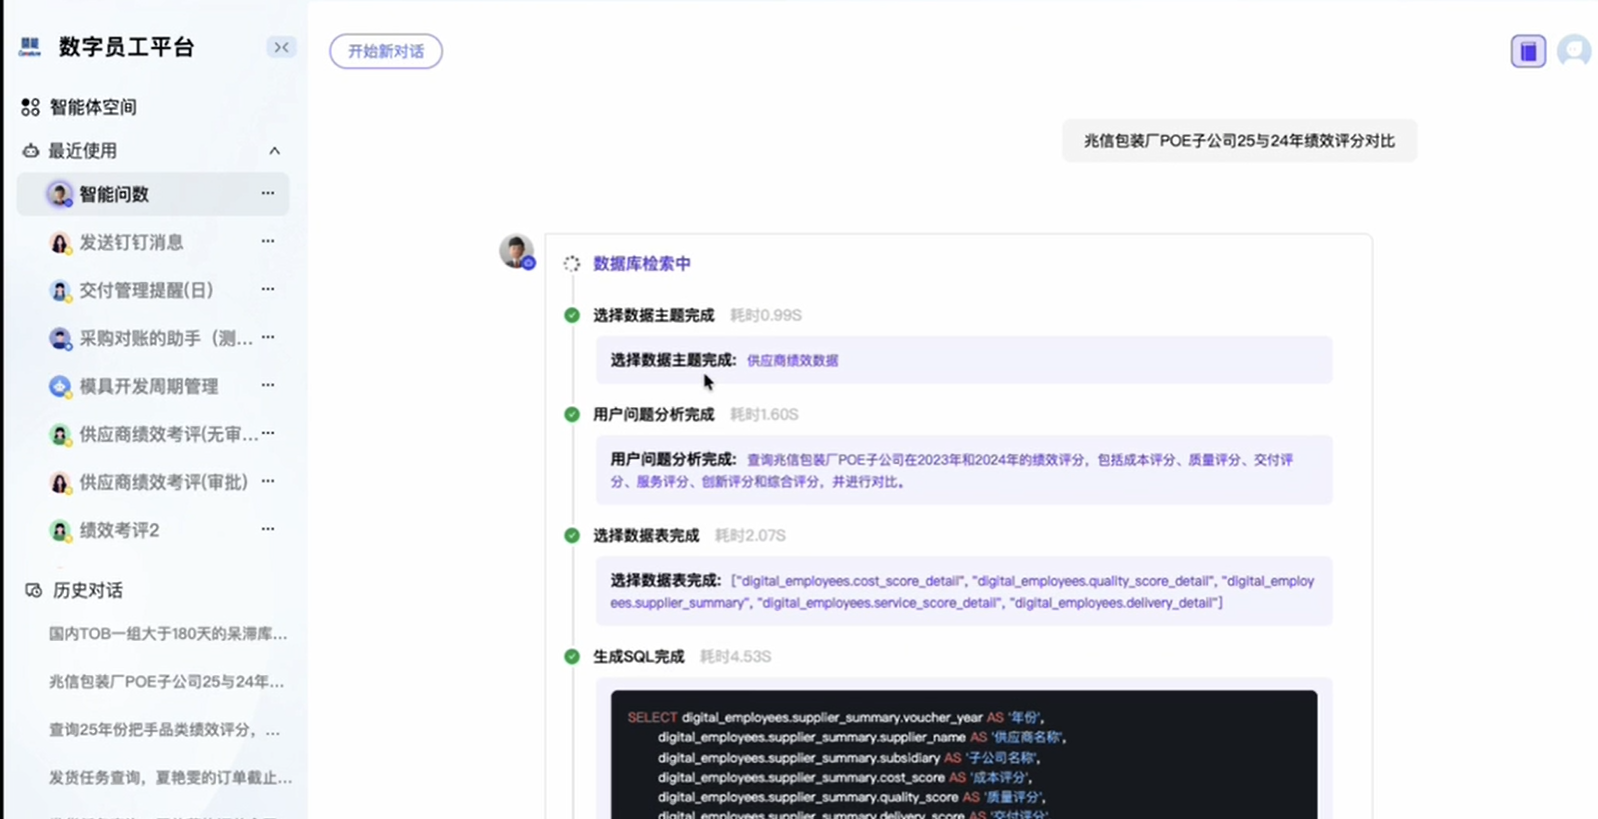Open 供应商绩效考评(审批) agent
This screenshot has width=1598, height=819.
(163, 482)
